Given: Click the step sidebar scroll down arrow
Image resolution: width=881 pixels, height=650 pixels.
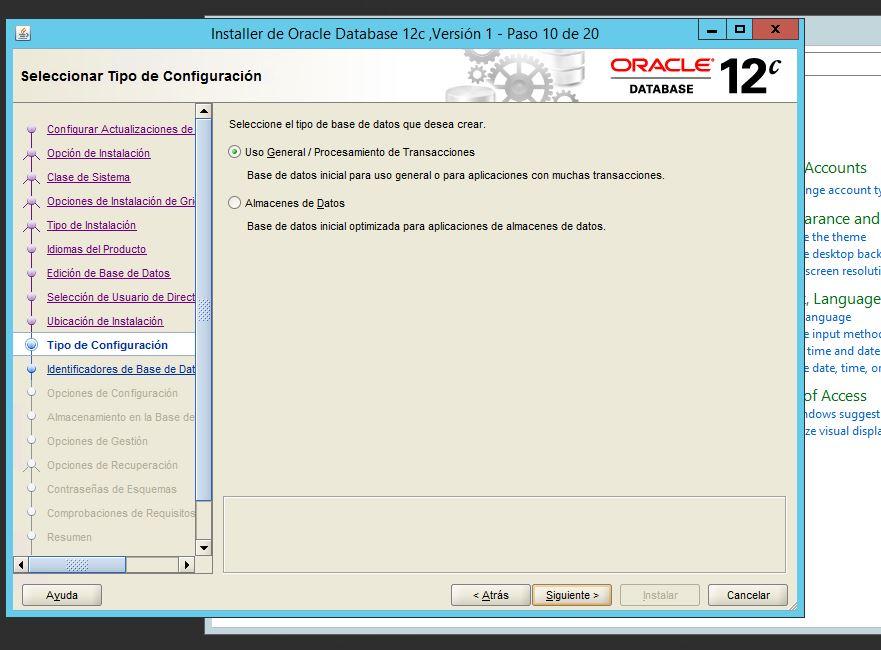Looking at the screenshot, I should point(203,547).
